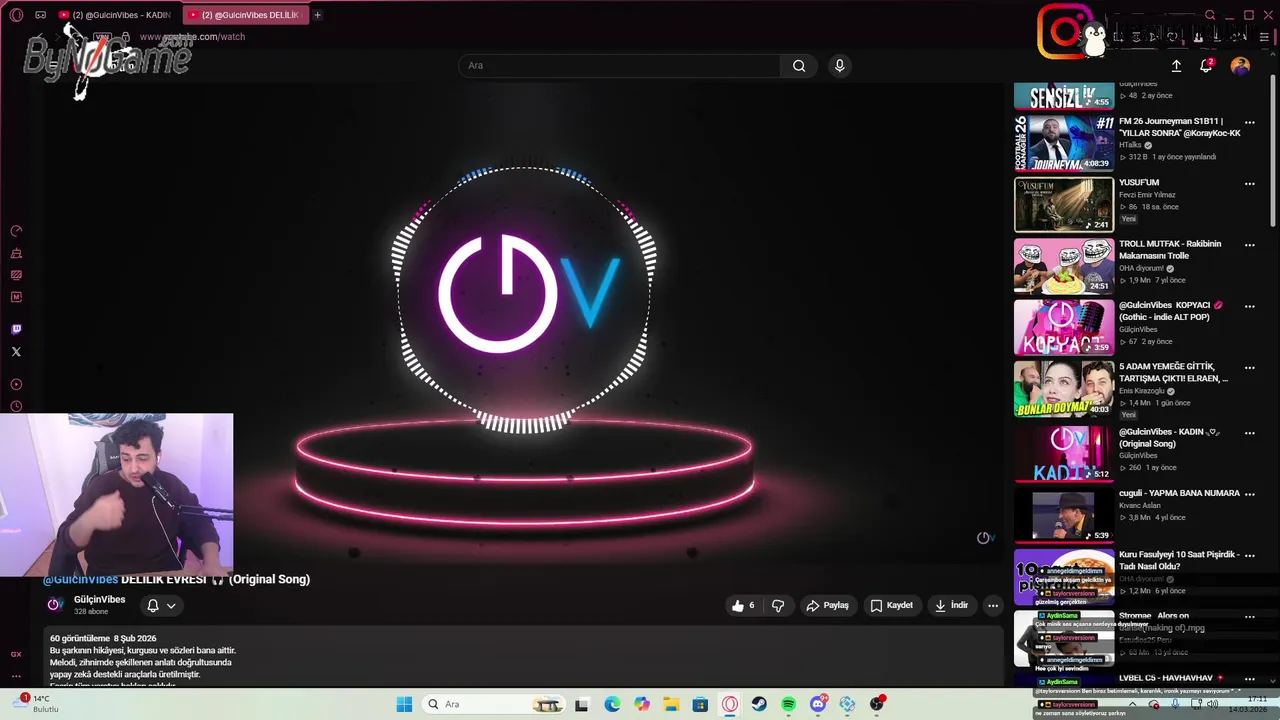This screenshot has width=1280, height=720.
Task: Open options for FM 26 Journeyman video
Action: [x=1249, y=122]
